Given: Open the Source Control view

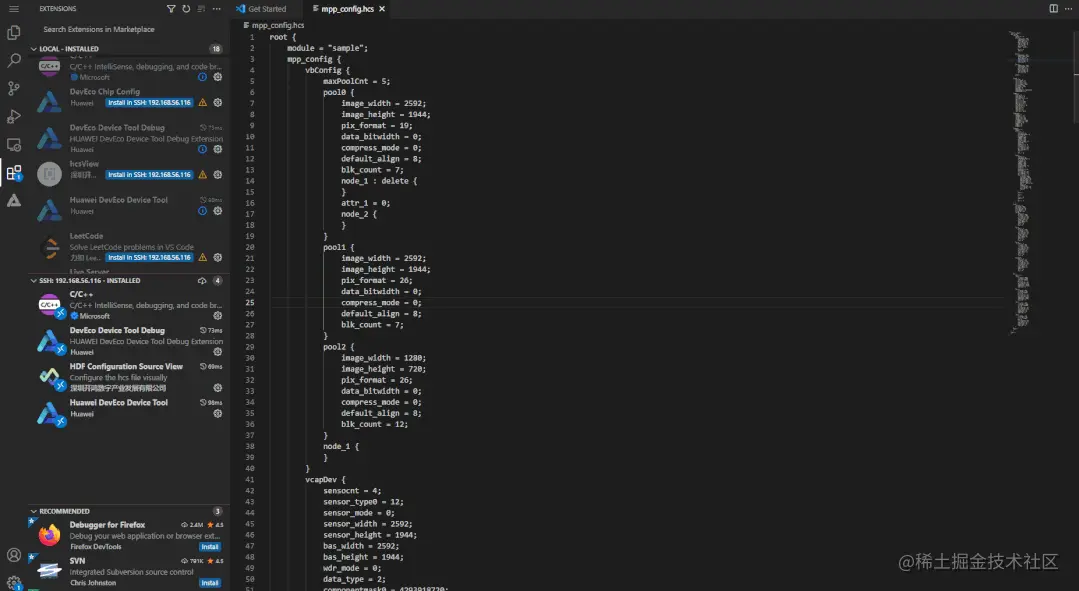Looking at the screenshot, I should [14, 88].
